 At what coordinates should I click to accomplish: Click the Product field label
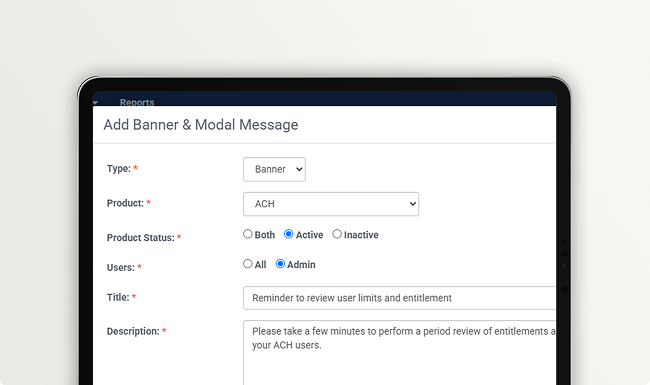tap(125, 203)
